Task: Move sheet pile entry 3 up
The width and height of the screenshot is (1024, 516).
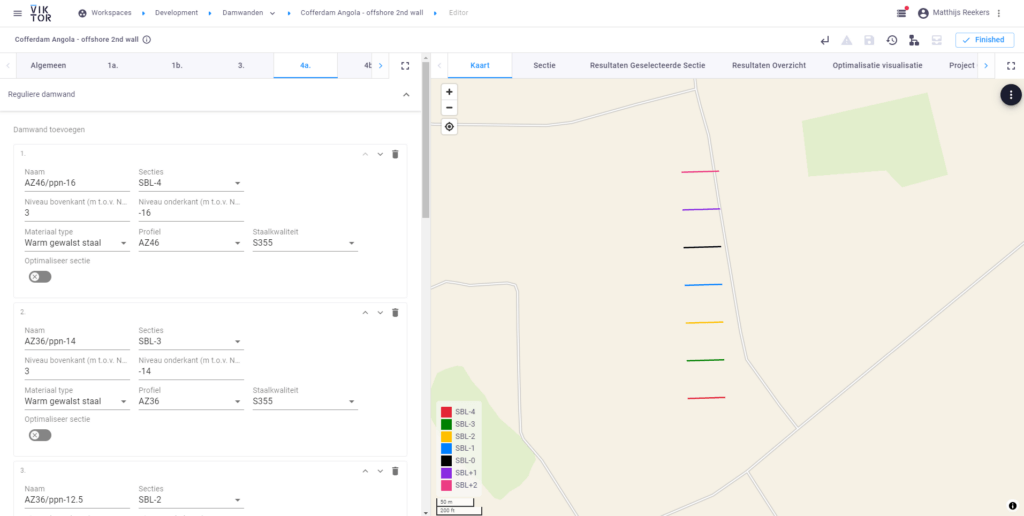Action: click(x=366, y=471)
